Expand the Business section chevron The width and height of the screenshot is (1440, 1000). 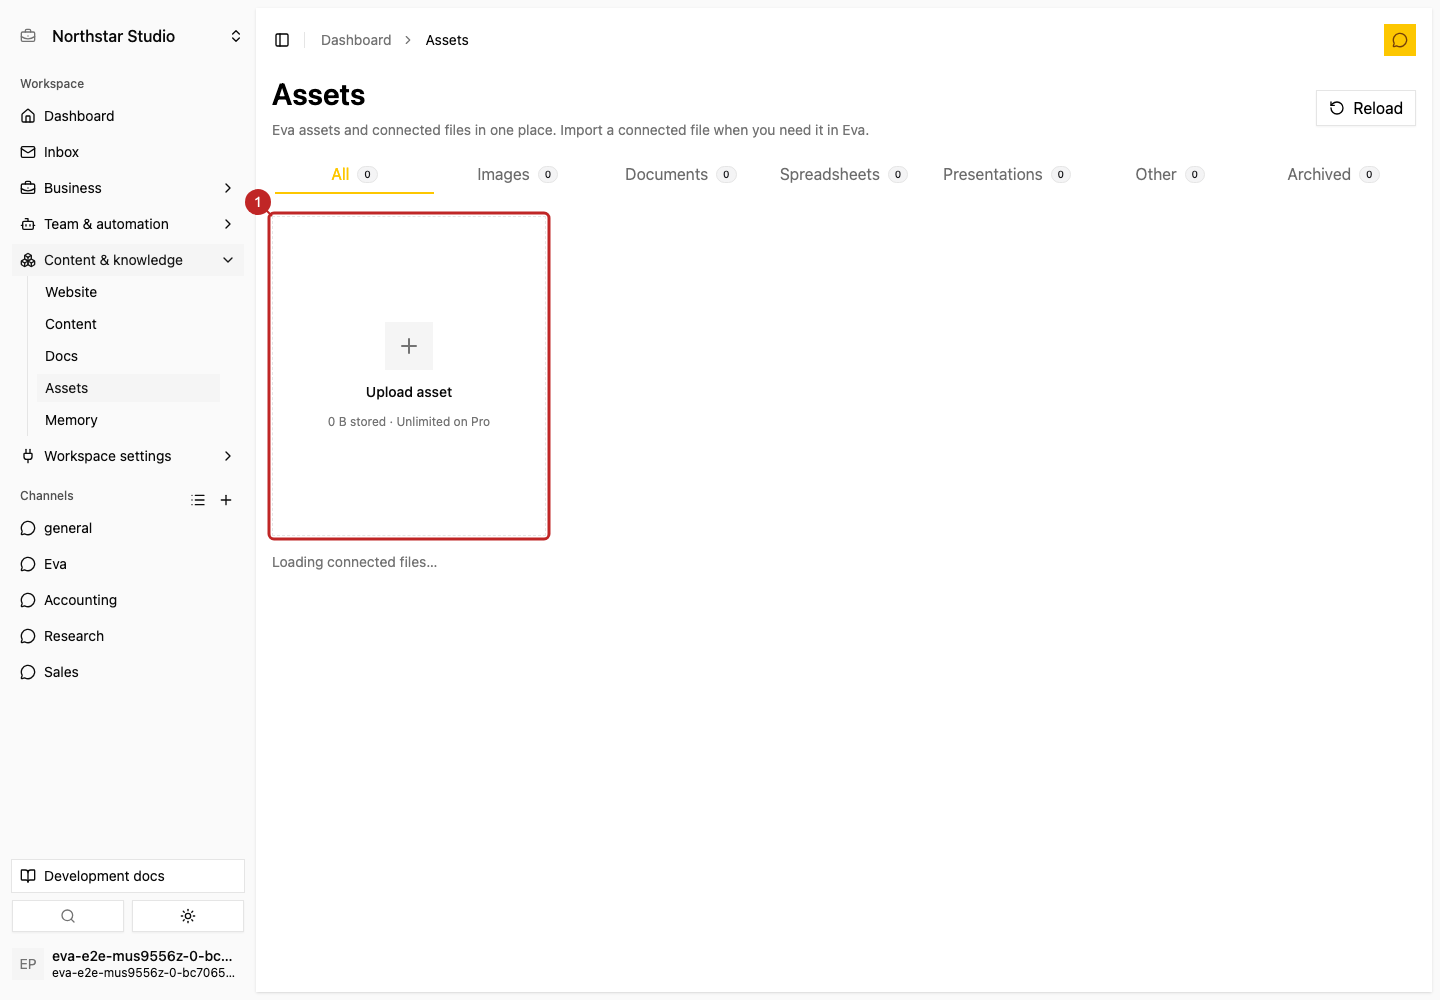pyautogui.click(x=228, y=188)
